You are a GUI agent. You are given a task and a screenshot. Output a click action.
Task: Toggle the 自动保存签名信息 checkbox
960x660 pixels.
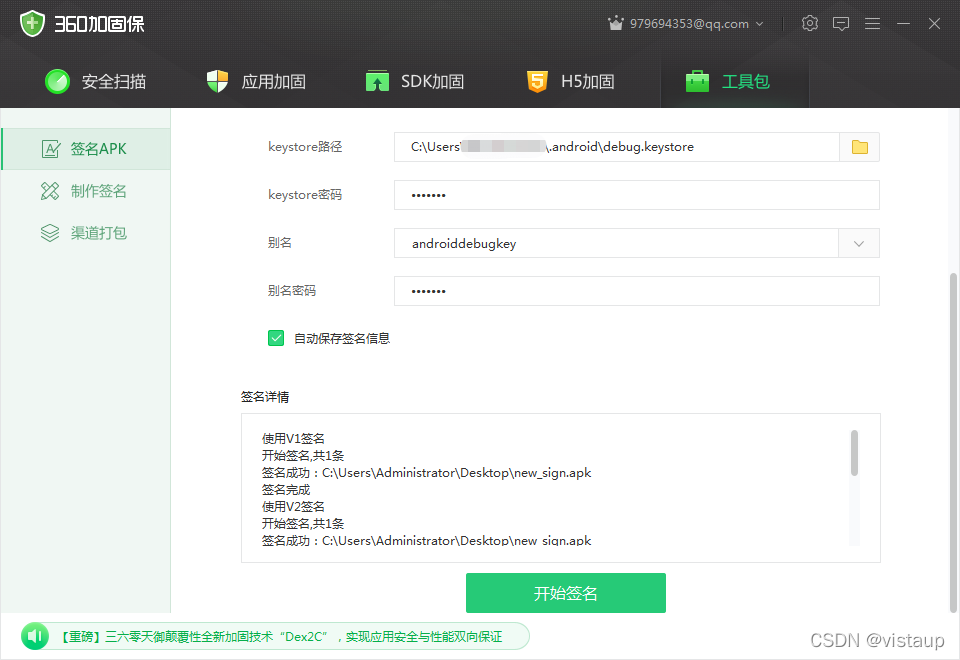[x=276, y=338]
